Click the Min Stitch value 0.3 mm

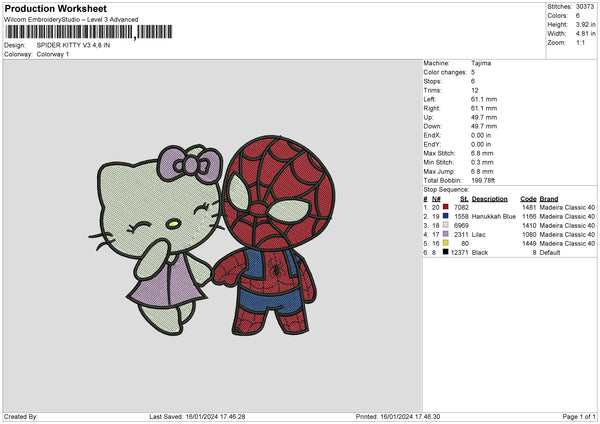pyautogui.click(x=482, y=162)
